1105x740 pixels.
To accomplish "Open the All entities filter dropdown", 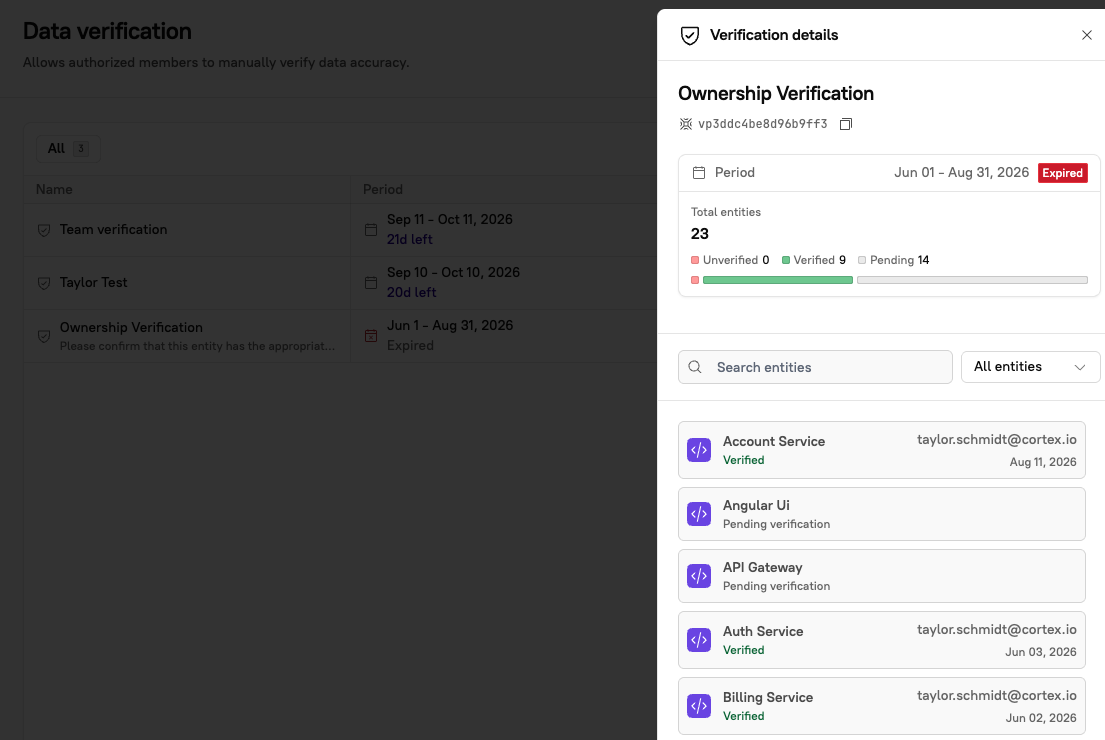I will coord(1030,367).
